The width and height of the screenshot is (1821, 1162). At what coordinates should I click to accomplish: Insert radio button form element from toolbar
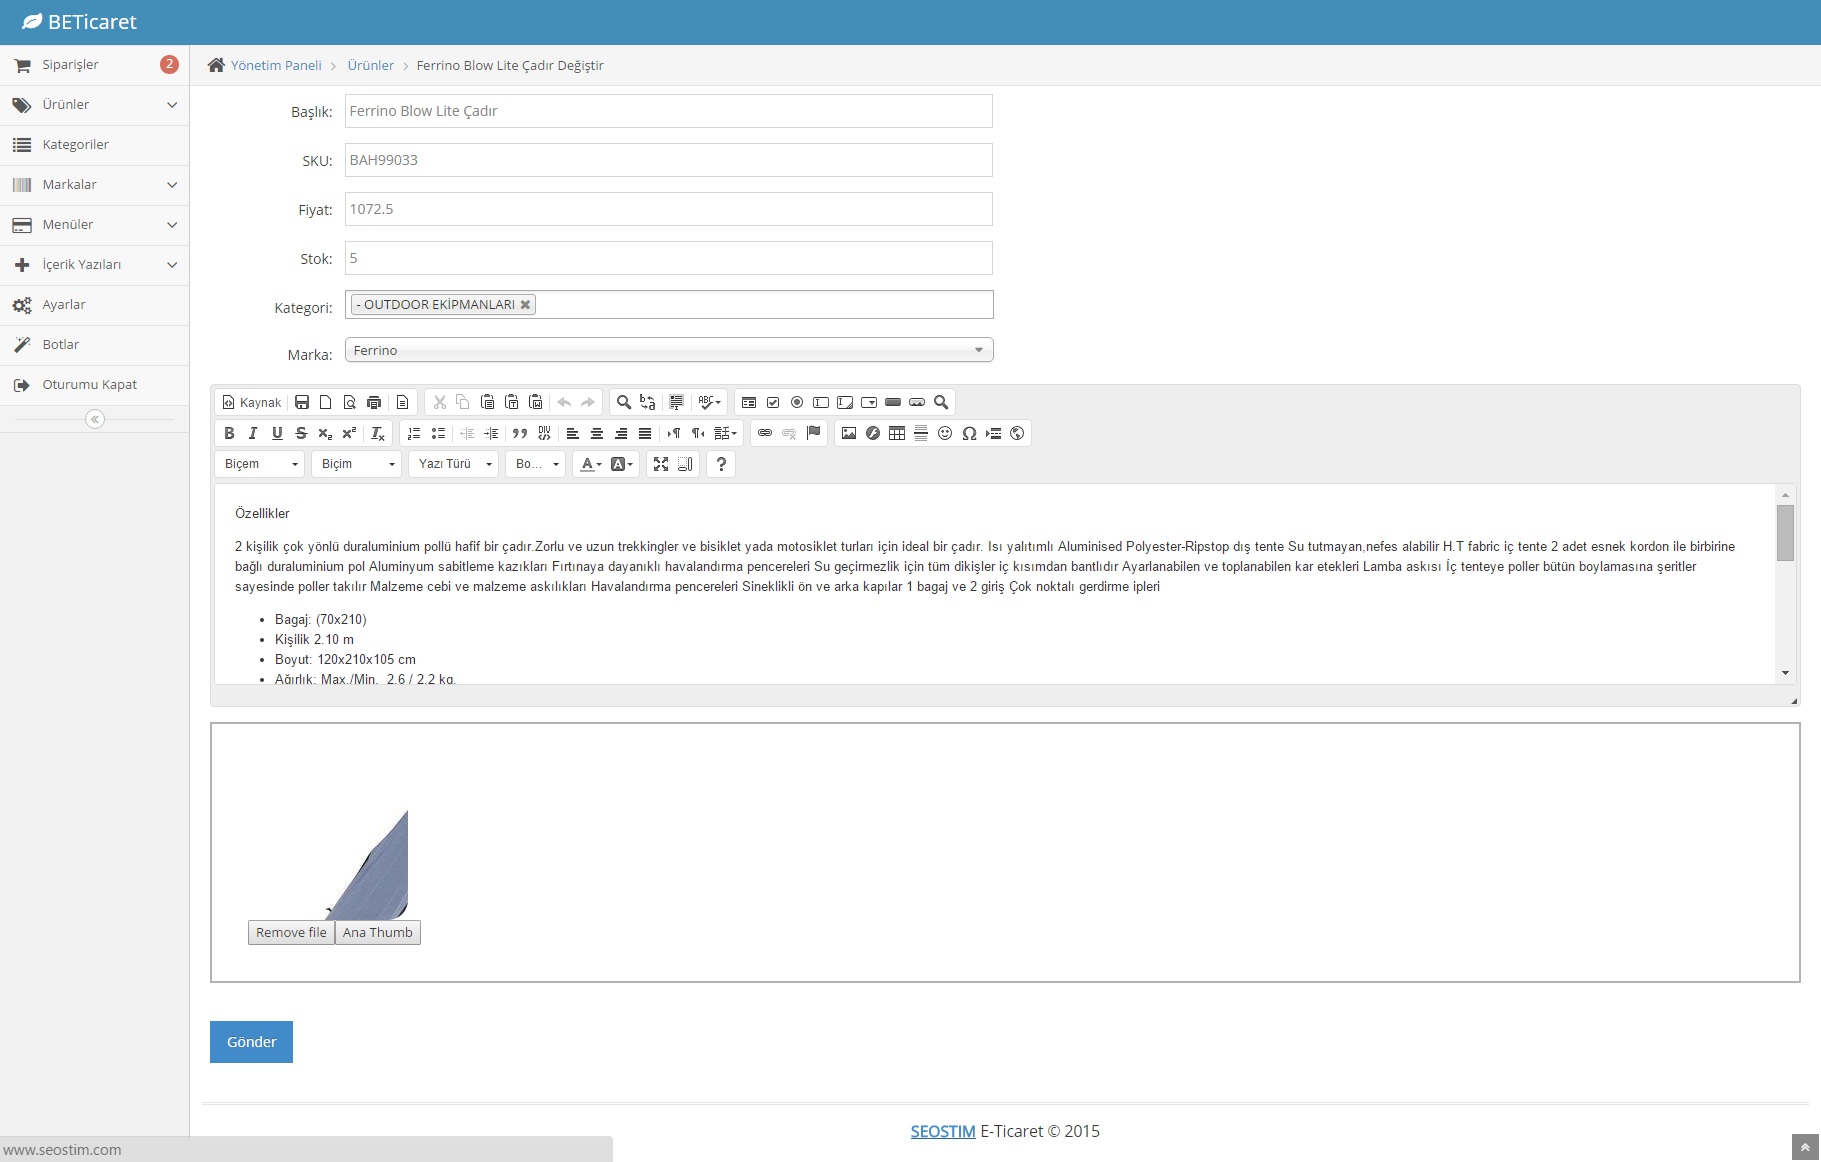coord(797,402)
